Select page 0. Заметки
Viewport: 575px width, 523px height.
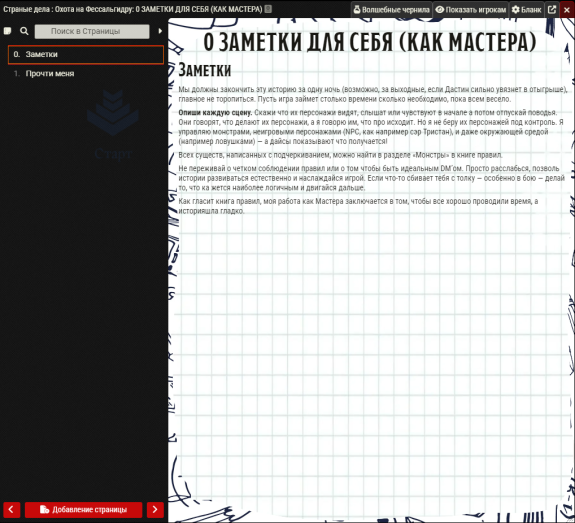point(86,55)
